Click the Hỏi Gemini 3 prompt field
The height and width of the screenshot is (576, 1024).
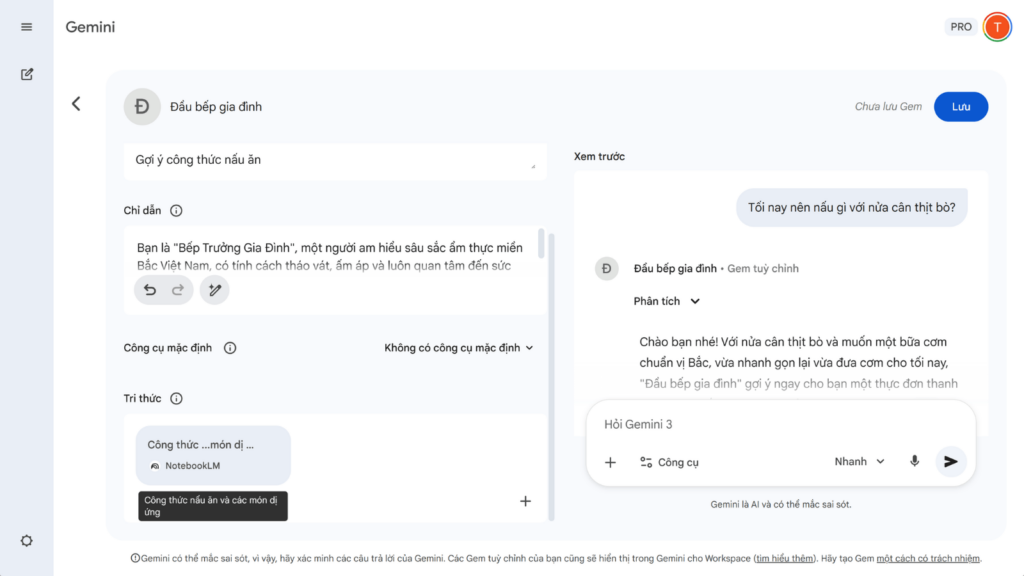point(760,424)
